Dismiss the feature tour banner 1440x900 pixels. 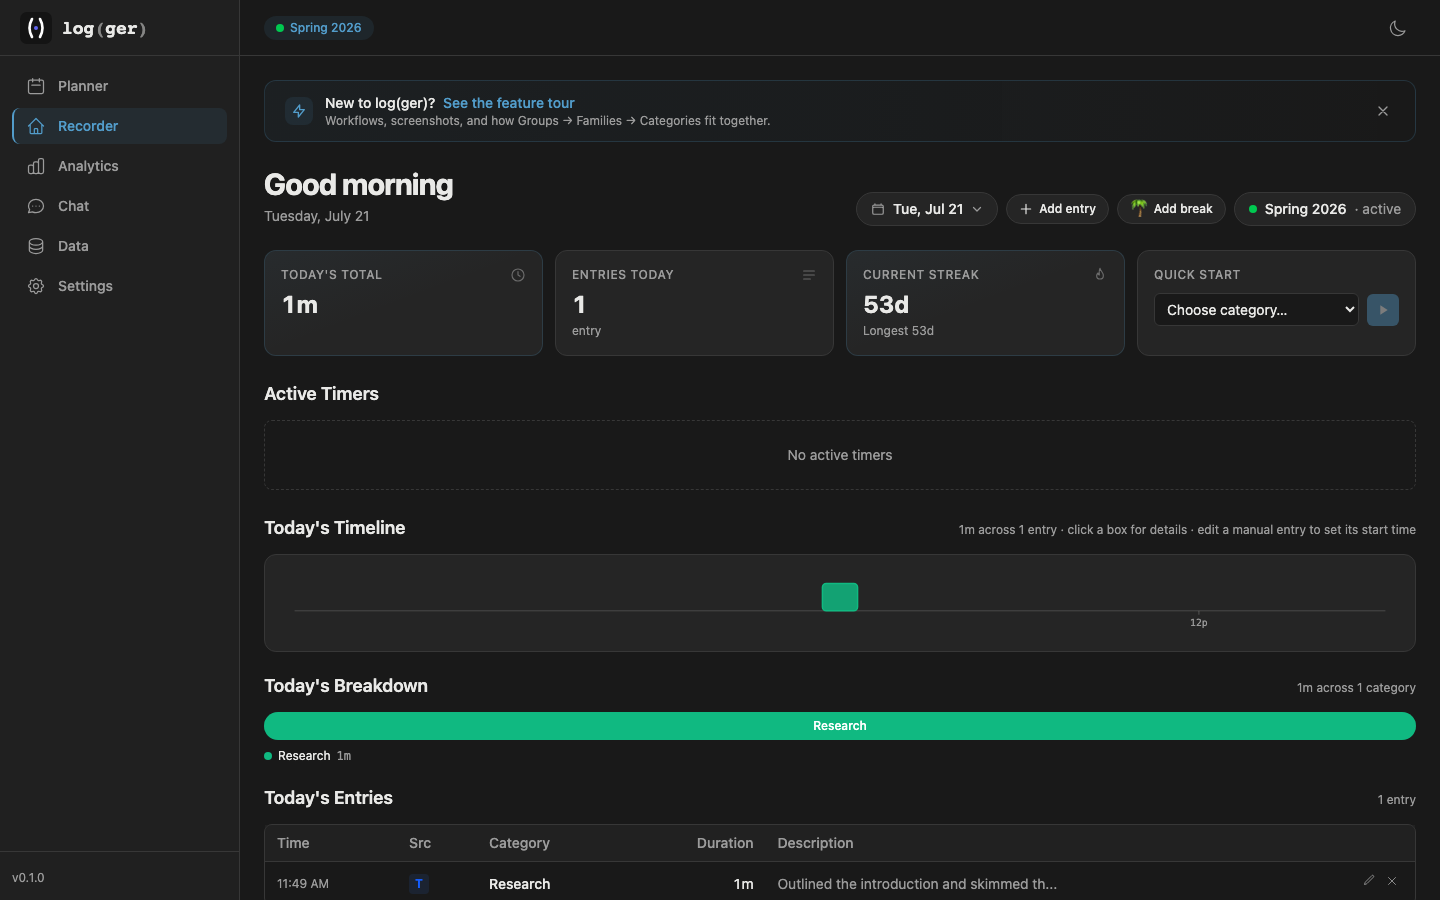click(x=1383, y=111)
